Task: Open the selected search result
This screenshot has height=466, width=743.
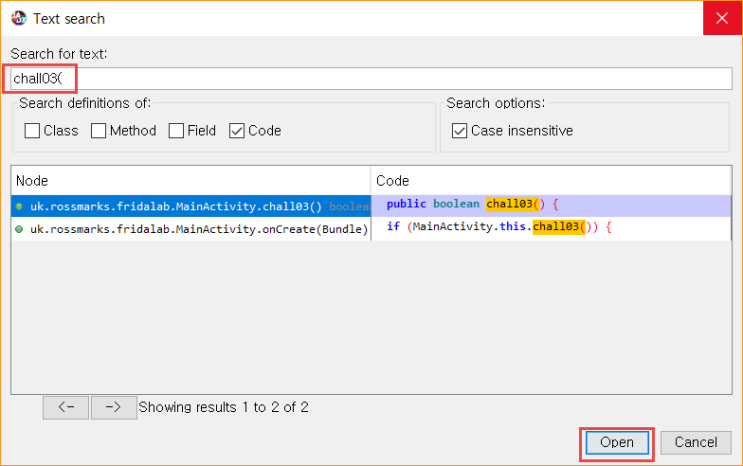Action: [617, 443]
